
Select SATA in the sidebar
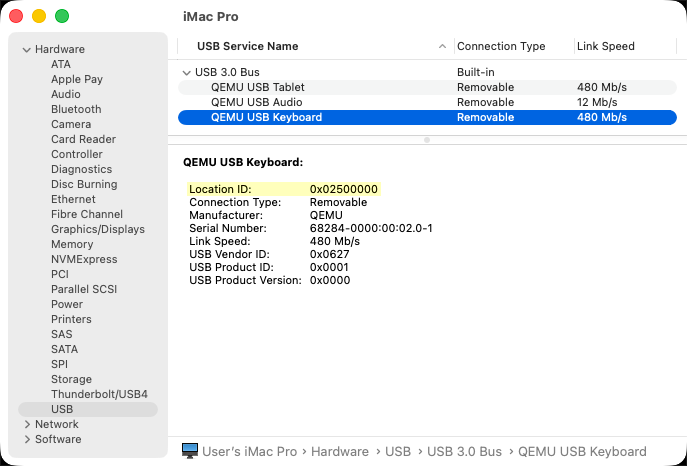point(64,349)
